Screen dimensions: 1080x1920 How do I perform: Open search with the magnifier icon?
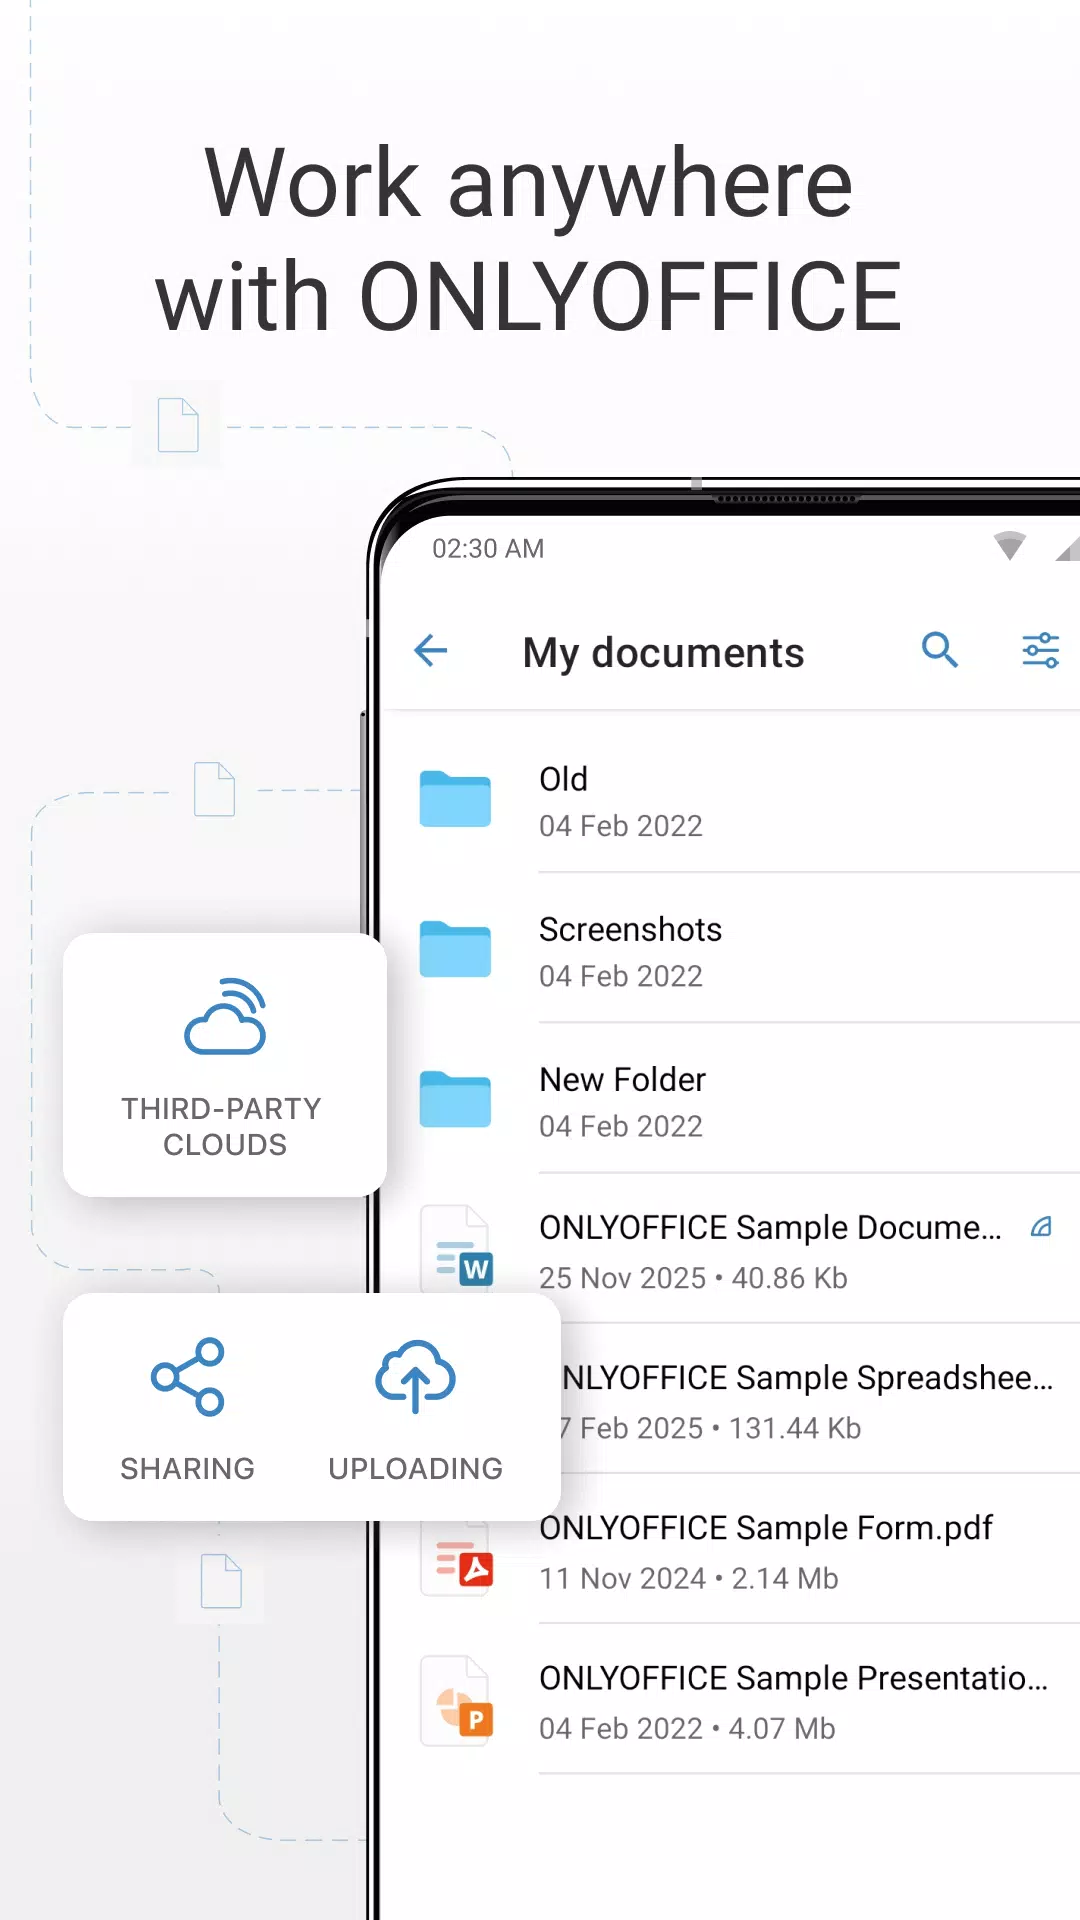[x=940, y=650]
